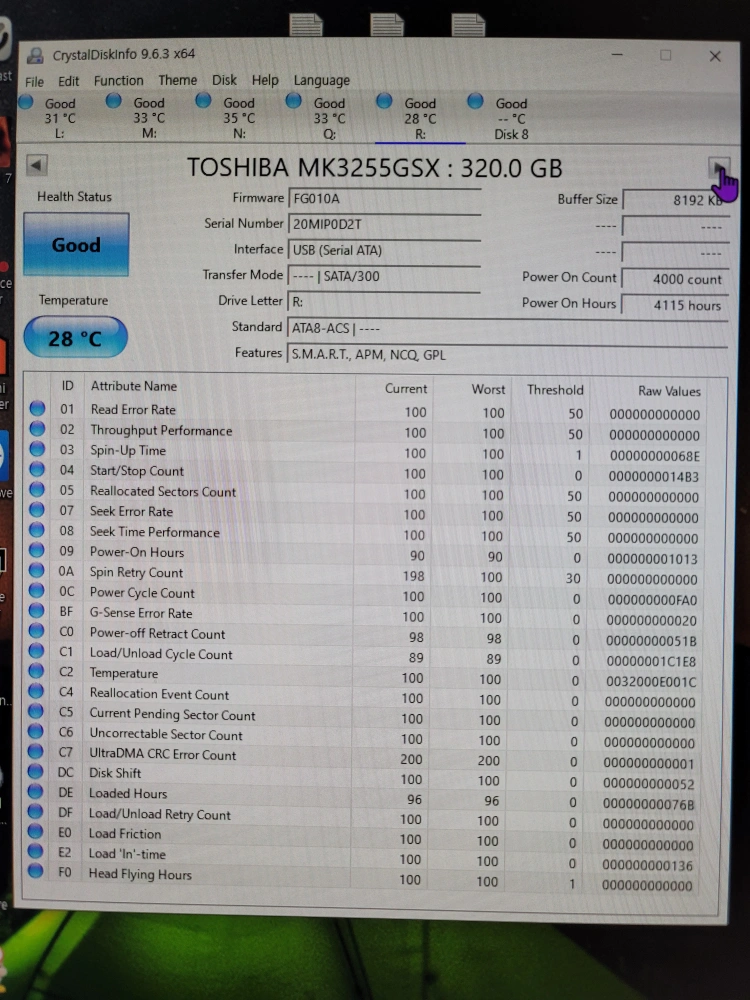Viewport: 750px width, 1000px height.
Task: Click the Features field
Action: point(508,355)
